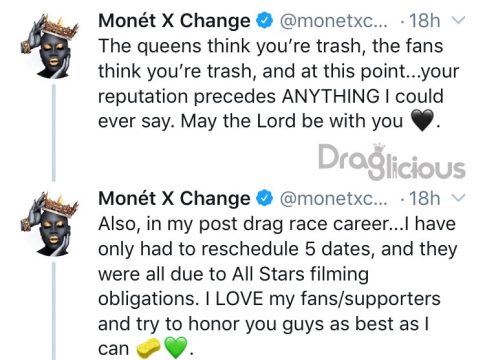Open @monetxc handle in second tweet
The width and height of the screenshot is (485, 360).
point(334,199)
